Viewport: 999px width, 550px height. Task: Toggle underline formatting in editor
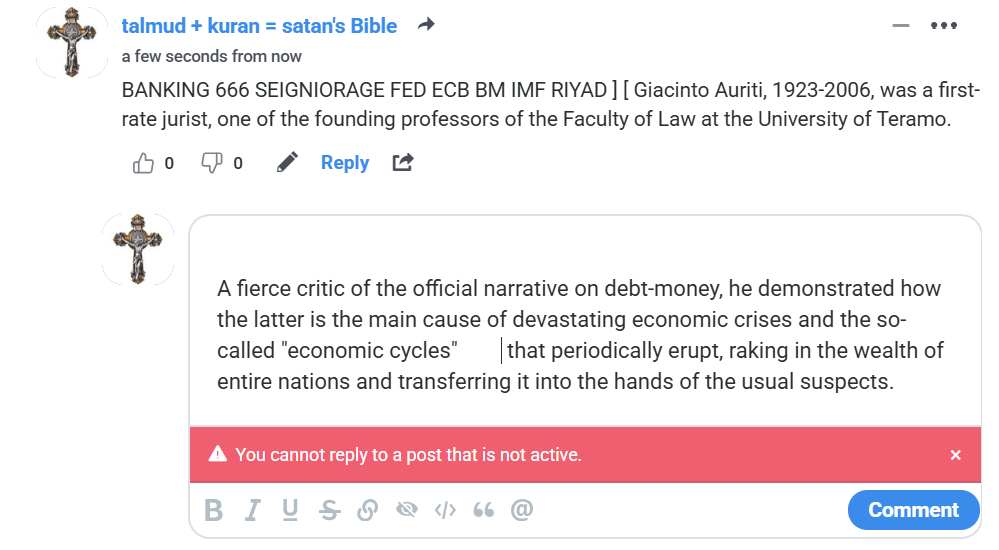290,511
